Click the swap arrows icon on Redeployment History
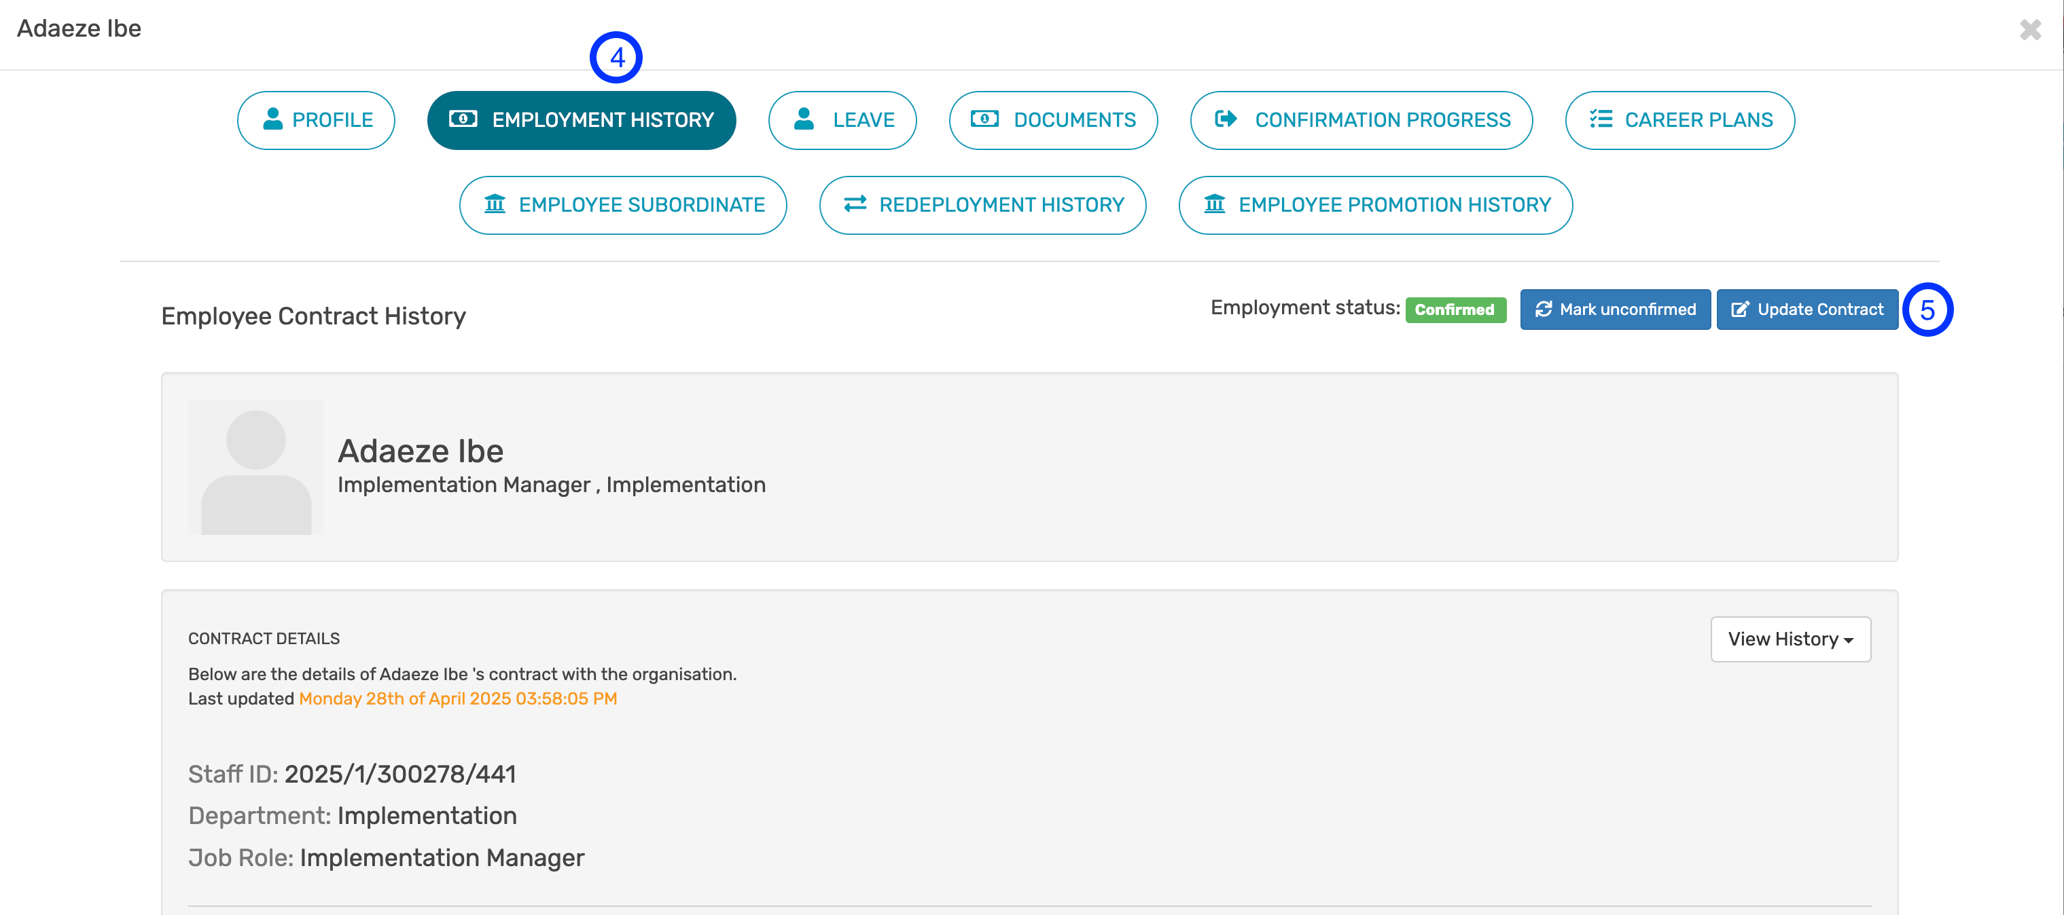This screenshot has height=915, width=2064. (855, 204)
